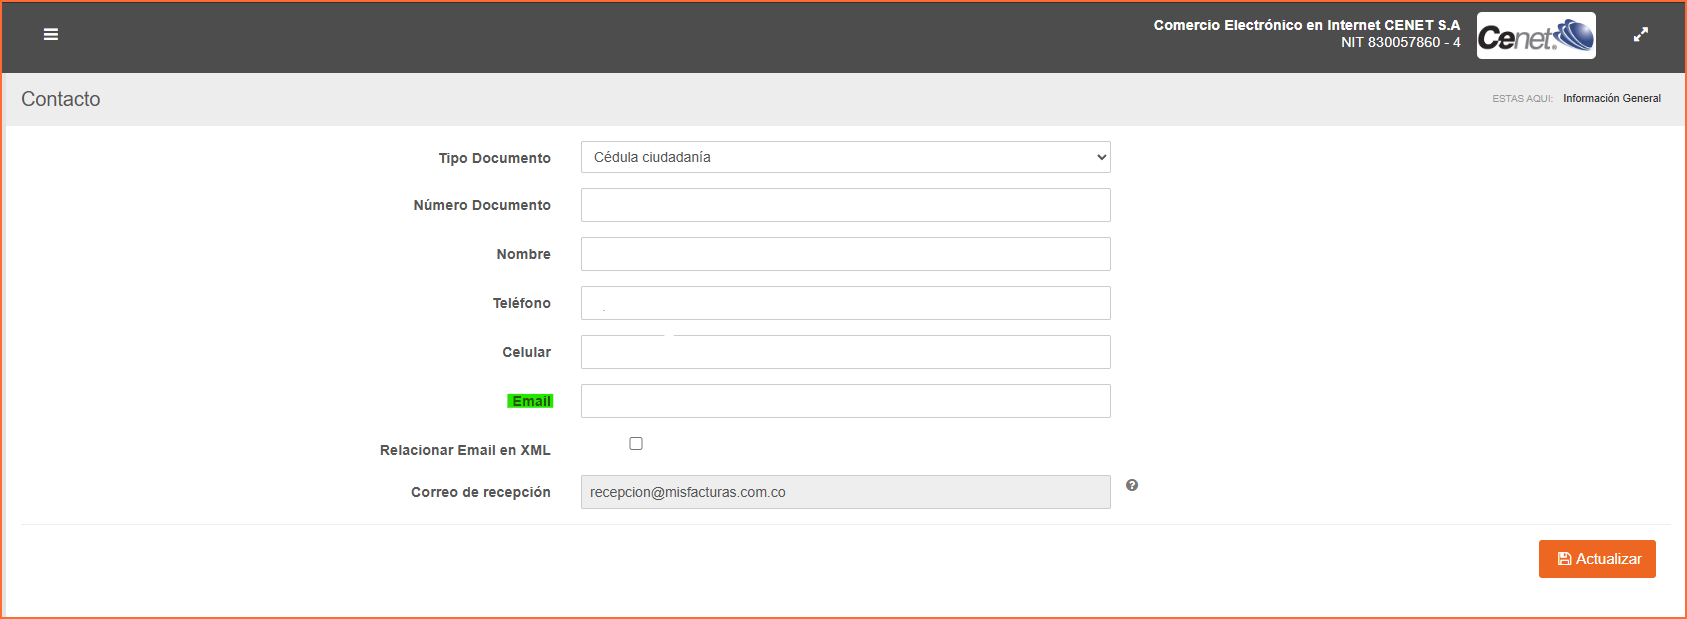The image size is (1687, 619).
Task: Select the Teléfono input box
Action: 845,303
